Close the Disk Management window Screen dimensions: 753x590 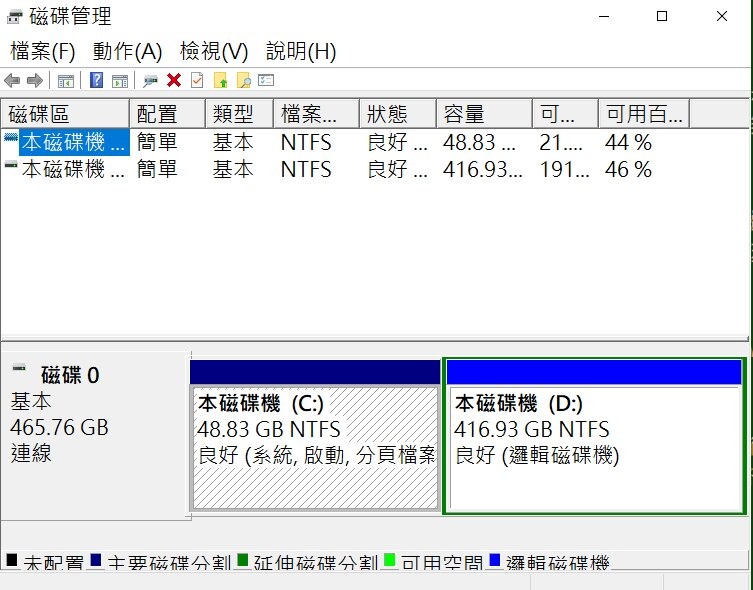[722, 16]
